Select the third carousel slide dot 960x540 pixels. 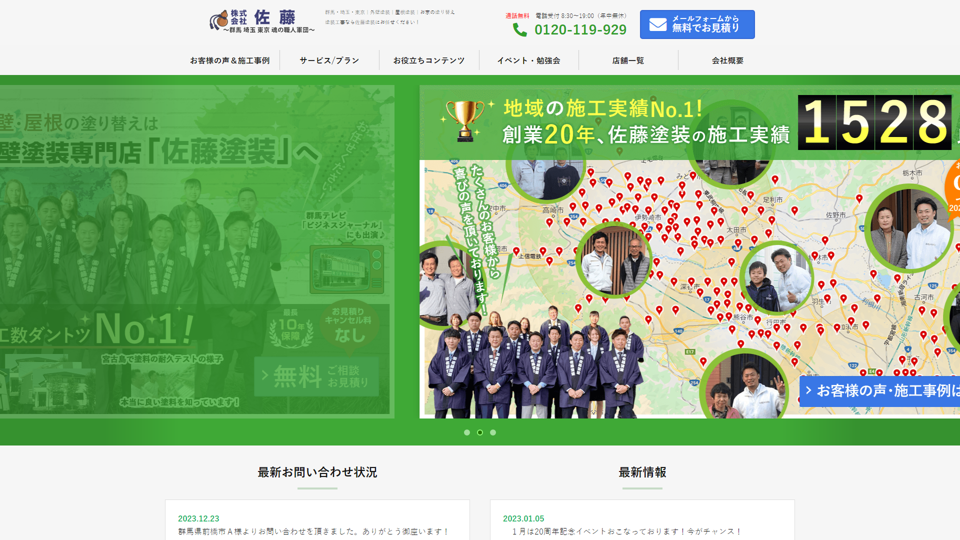pyautogui.click(x=493, y=433)
